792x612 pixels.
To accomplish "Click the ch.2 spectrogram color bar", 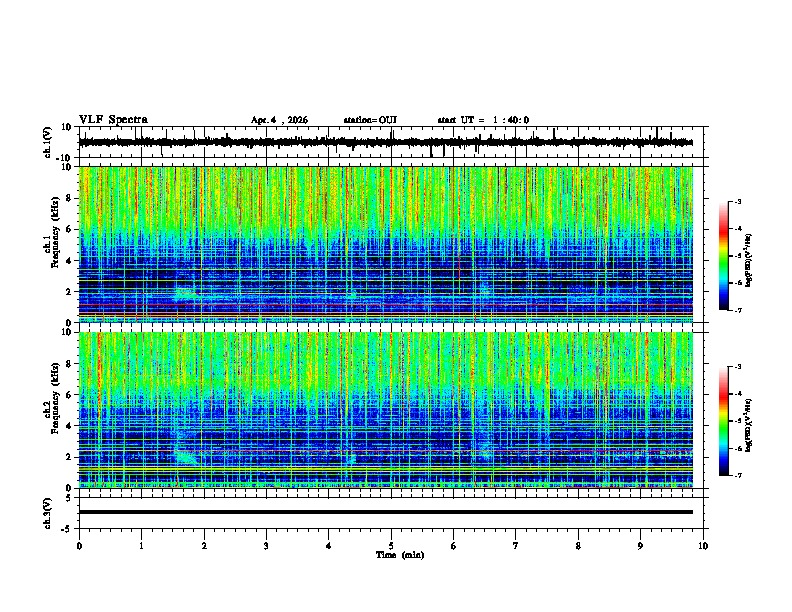I will pyautogui.click(x=723, y=421).
